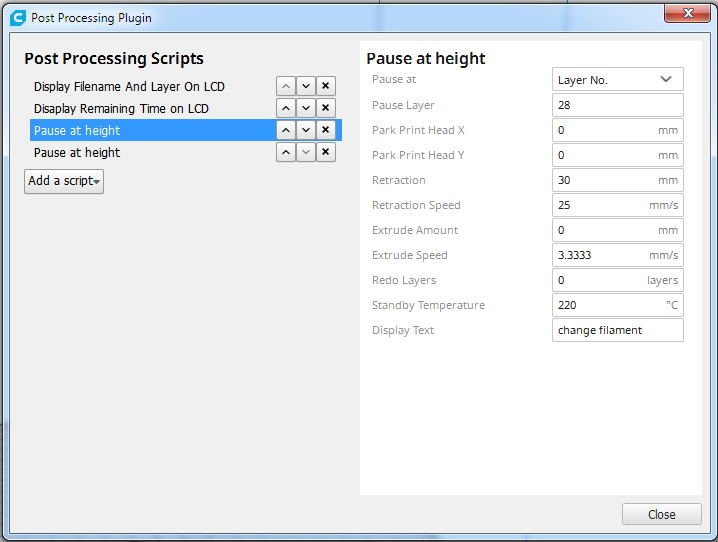
Task: Move Display Remaining Time script down
Action: point(305,108)
